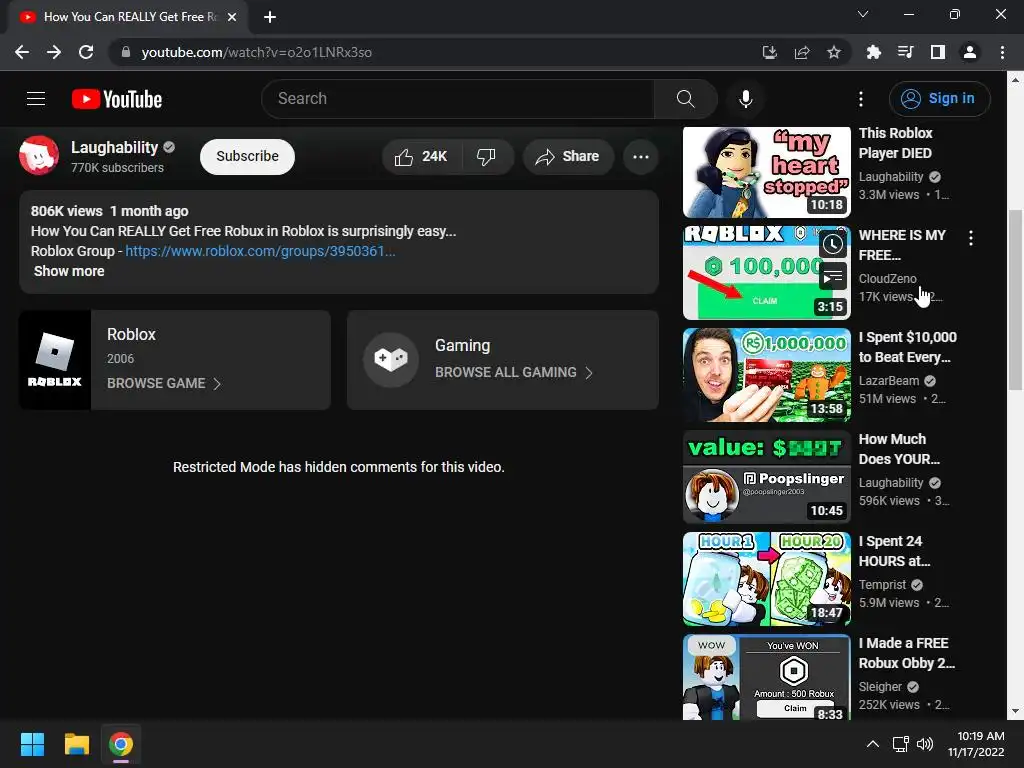Open I Made a FREE Robux Obby thumbnail

click(767, 677)
